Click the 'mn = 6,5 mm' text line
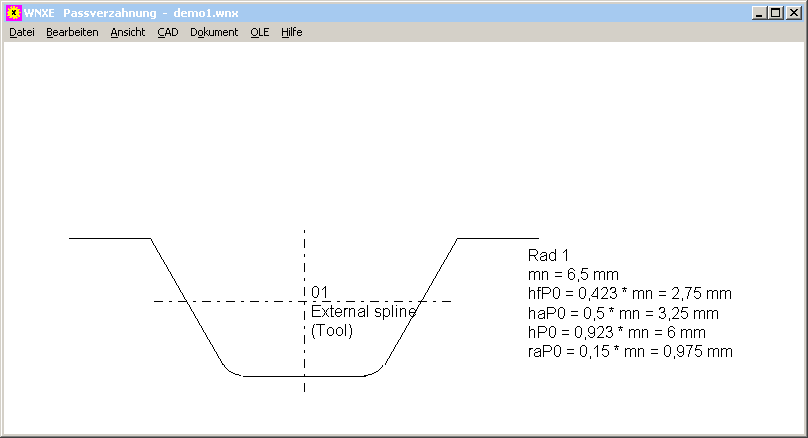The width and height of the screenshot is (808, 438). [573, 274]
